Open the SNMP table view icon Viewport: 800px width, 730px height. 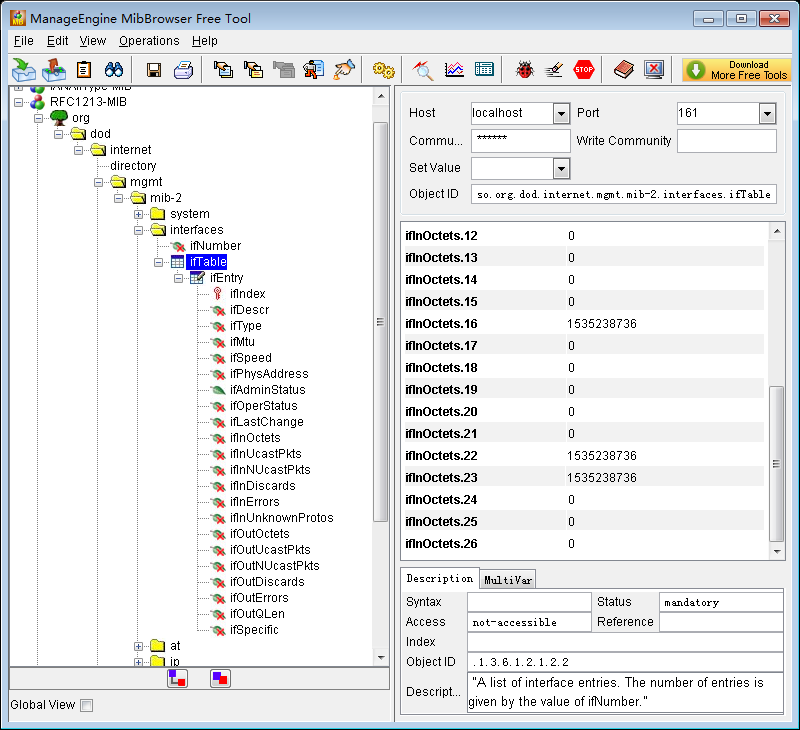click(484, 69)
